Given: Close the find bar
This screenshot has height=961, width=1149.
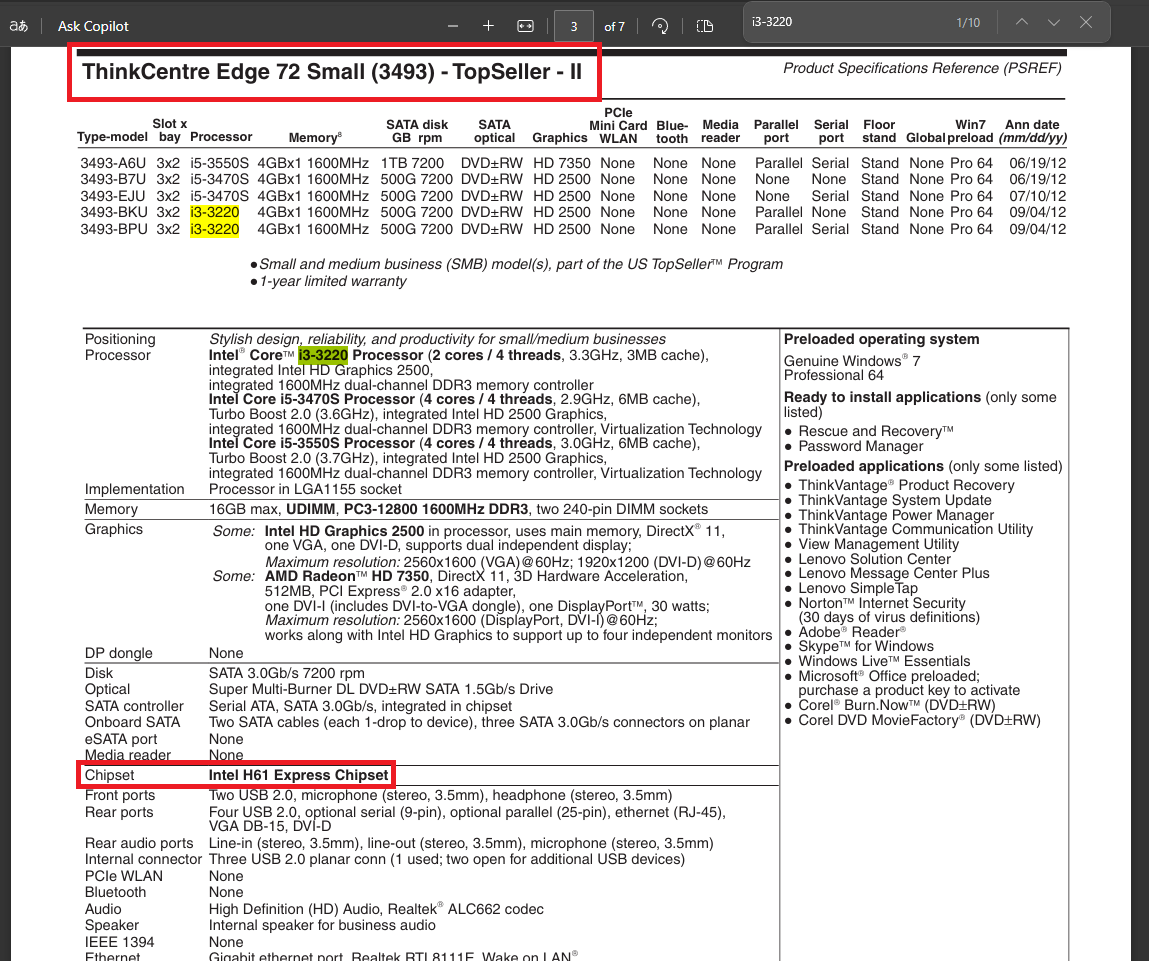Looking at the screenshot, I should (1086, 22).
